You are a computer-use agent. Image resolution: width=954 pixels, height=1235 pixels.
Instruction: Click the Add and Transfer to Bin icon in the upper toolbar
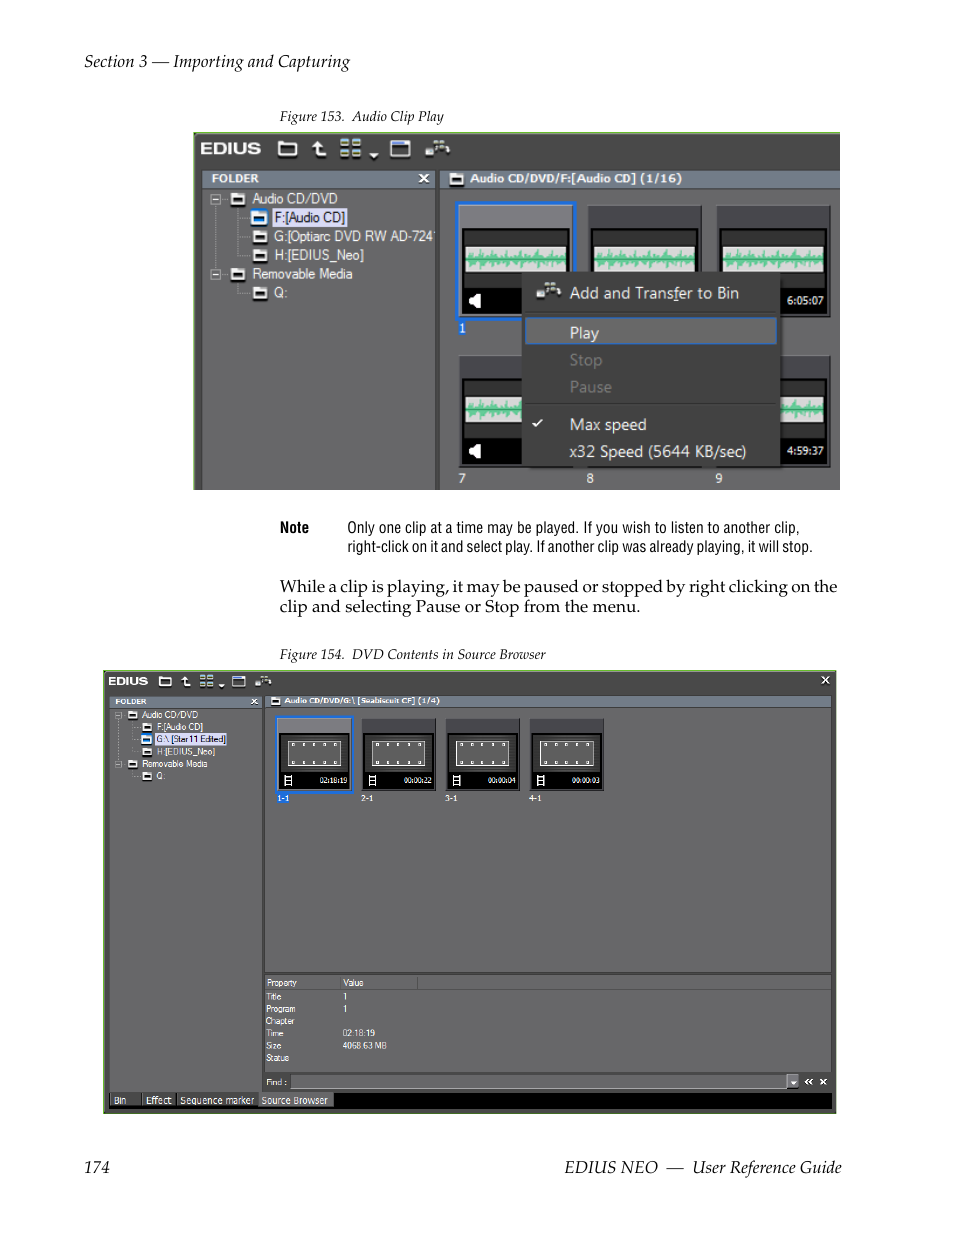tap(437, 149)
